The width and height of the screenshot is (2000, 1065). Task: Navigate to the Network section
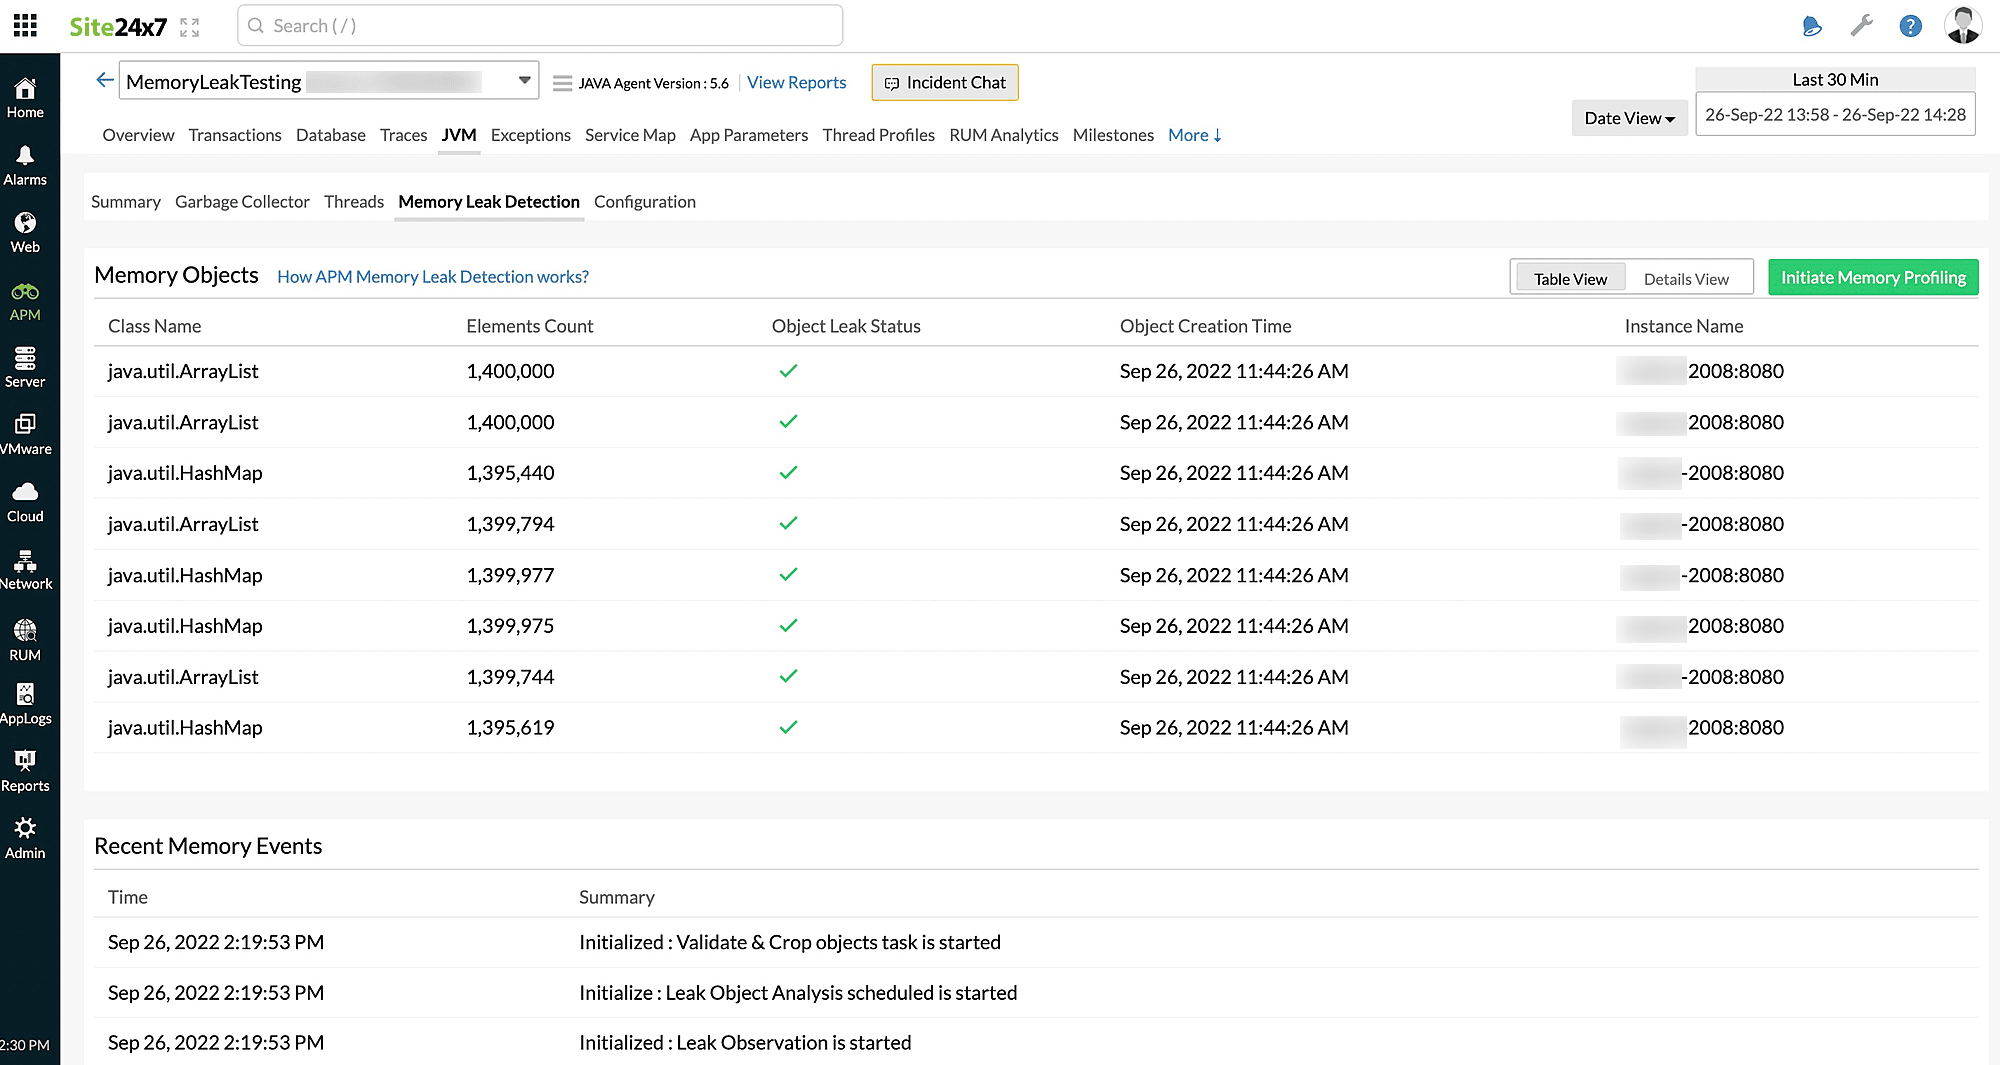(x=26, y=566)
